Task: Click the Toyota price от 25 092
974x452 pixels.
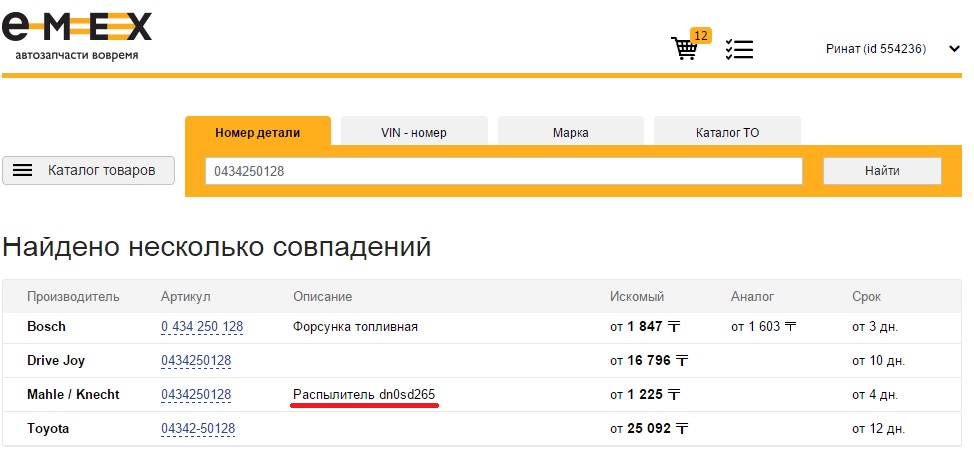Action: click(649, 429)
